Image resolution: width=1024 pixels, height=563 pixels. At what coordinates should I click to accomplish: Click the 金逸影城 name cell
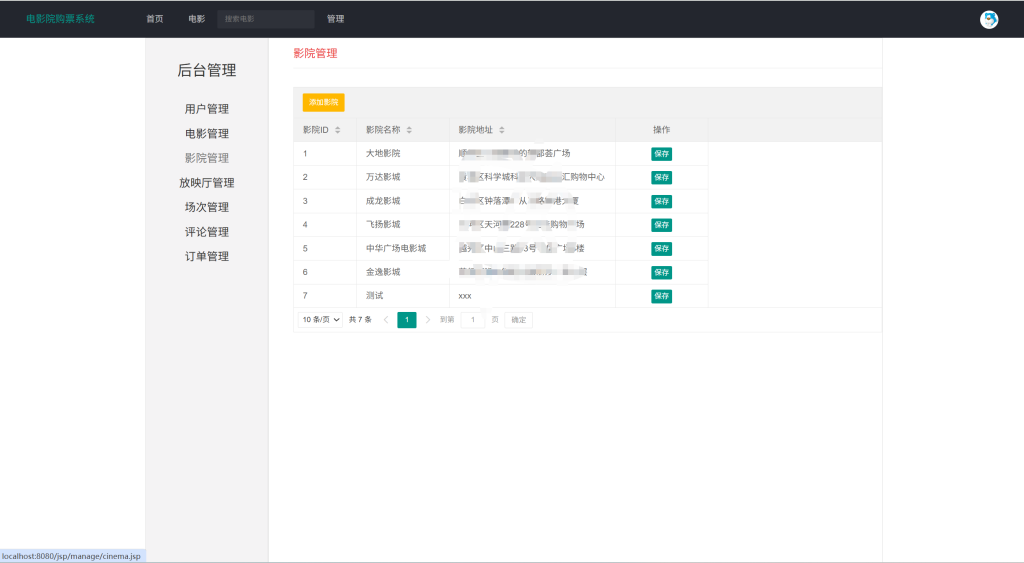[x=403, y=272]
